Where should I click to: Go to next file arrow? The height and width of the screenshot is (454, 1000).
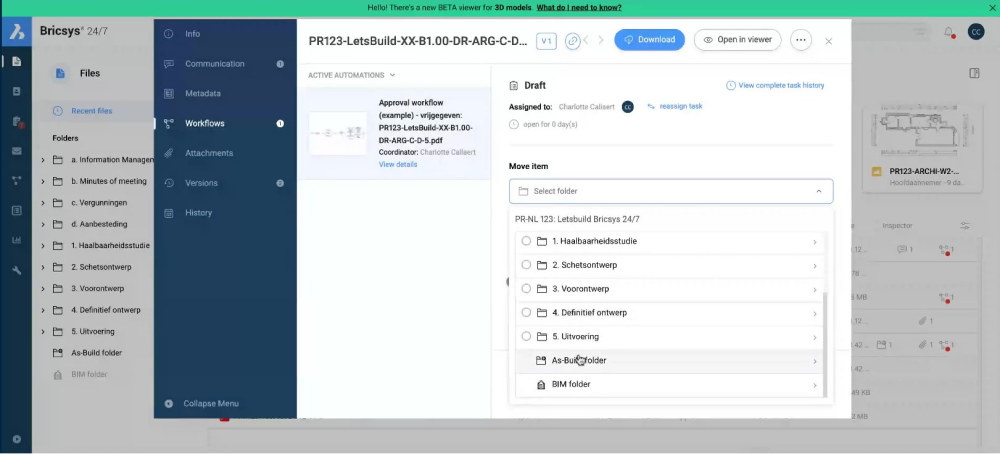[x=601, y=40]
